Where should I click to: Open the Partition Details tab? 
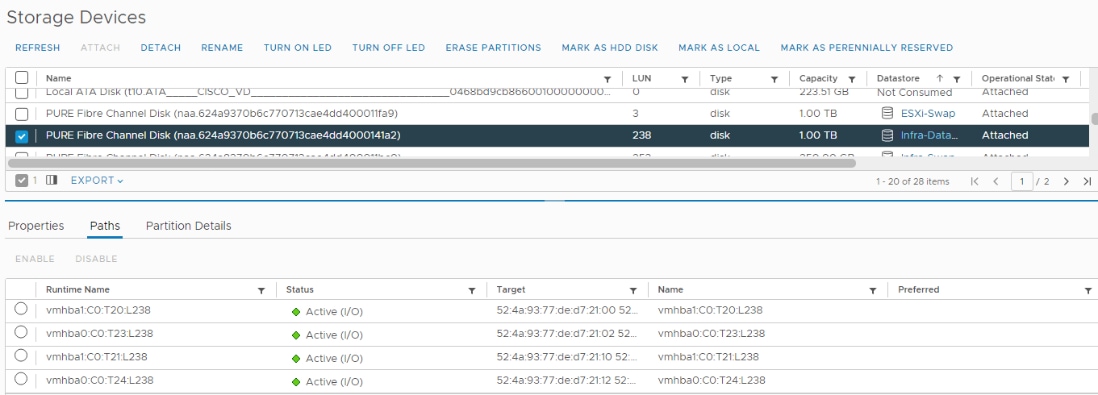pos(188,226)
